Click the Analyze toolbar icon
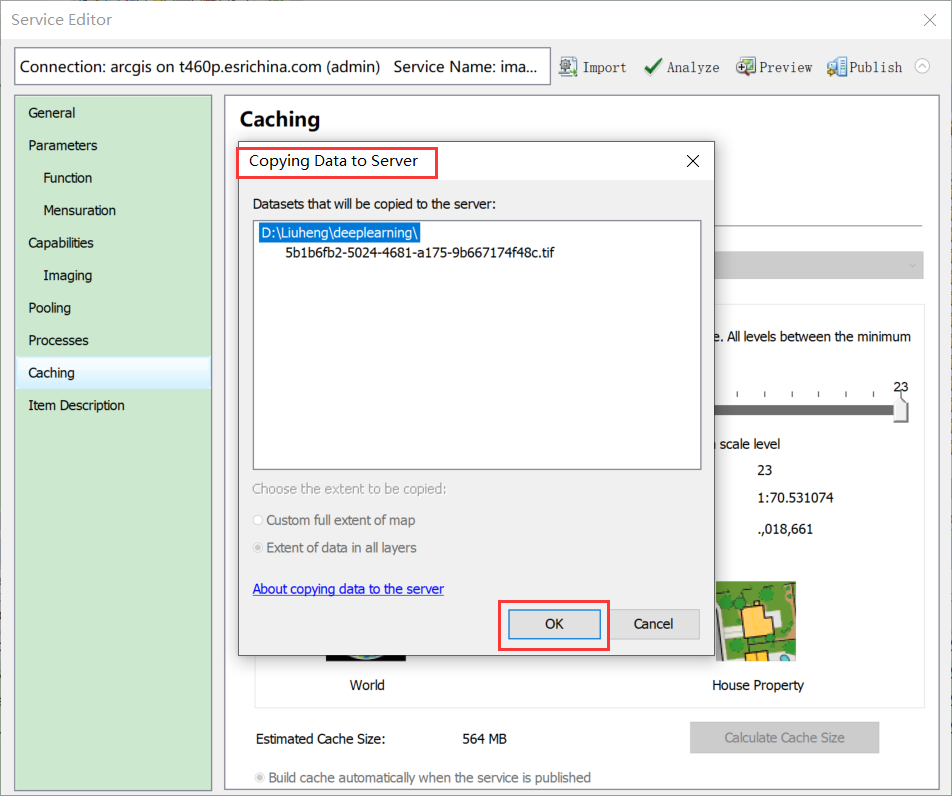Viewport: 952px width, 796px height. 681,66
